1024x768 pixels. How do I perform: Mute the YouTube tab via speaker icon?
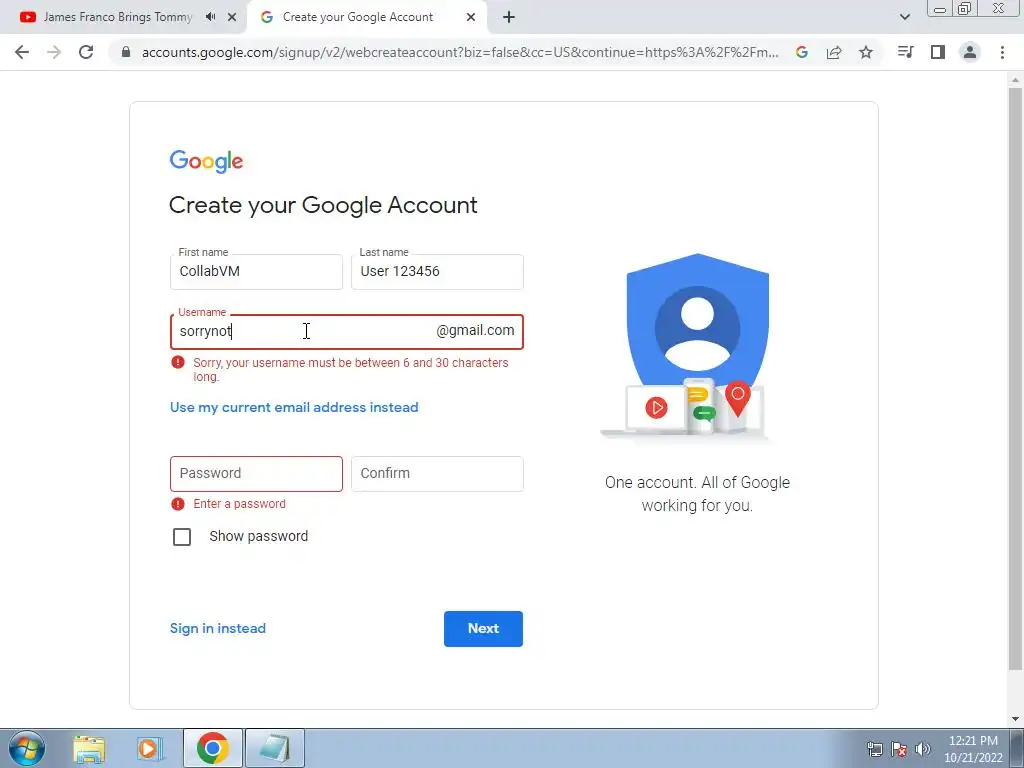tap(210, 17)
